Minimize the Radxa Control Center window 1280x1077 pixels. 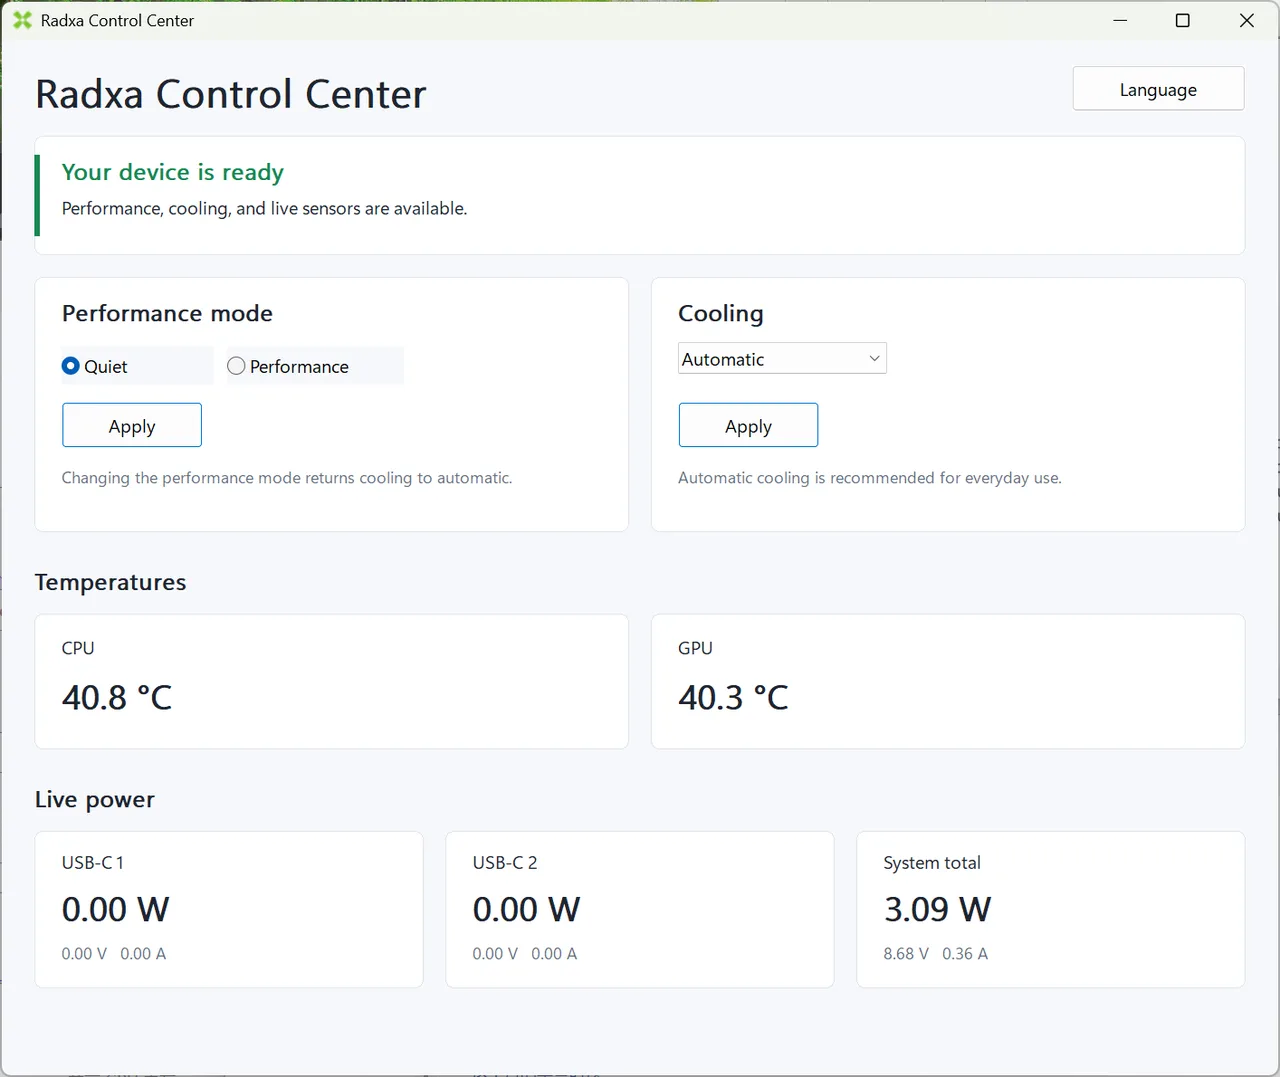1120,20
